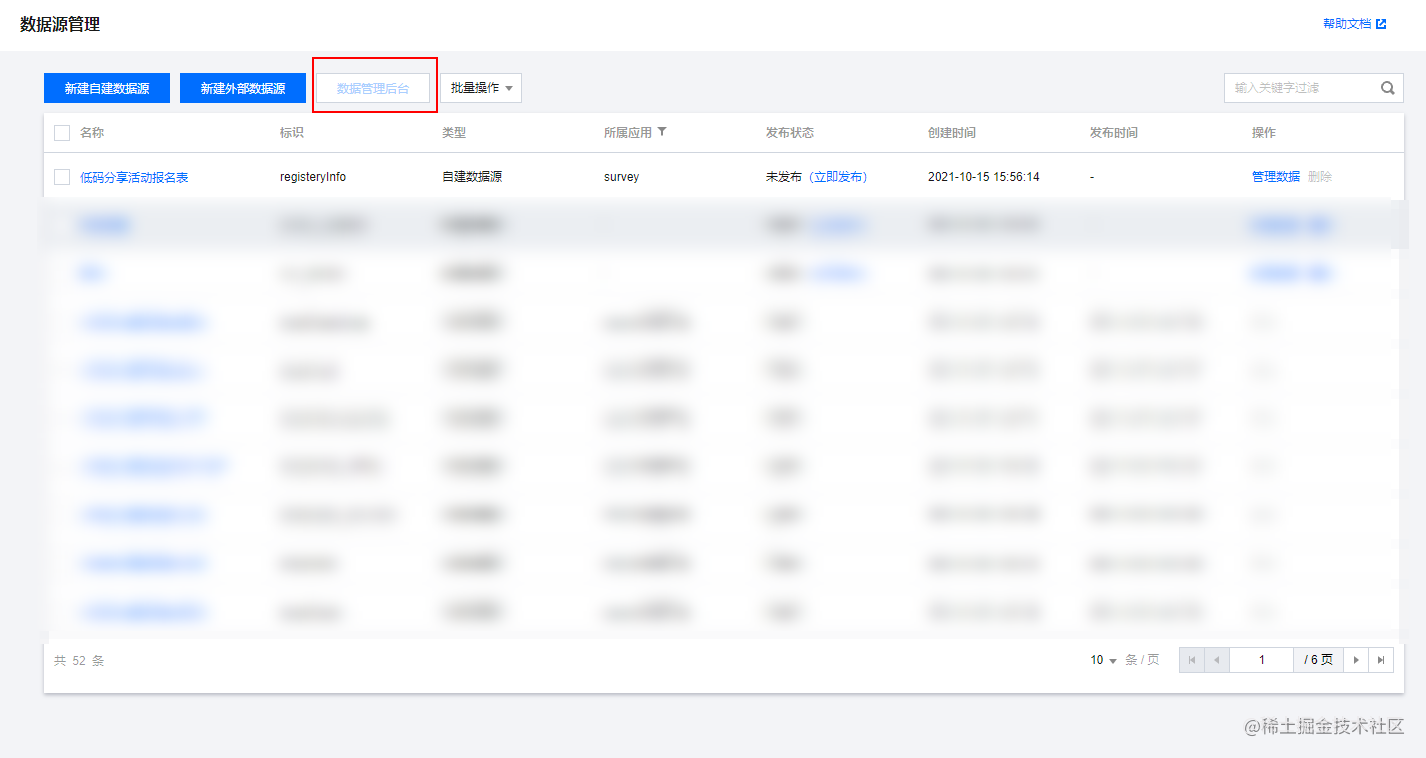
Task: Open the 帮助文档 help link
Action: click(x=1354, y=24)
